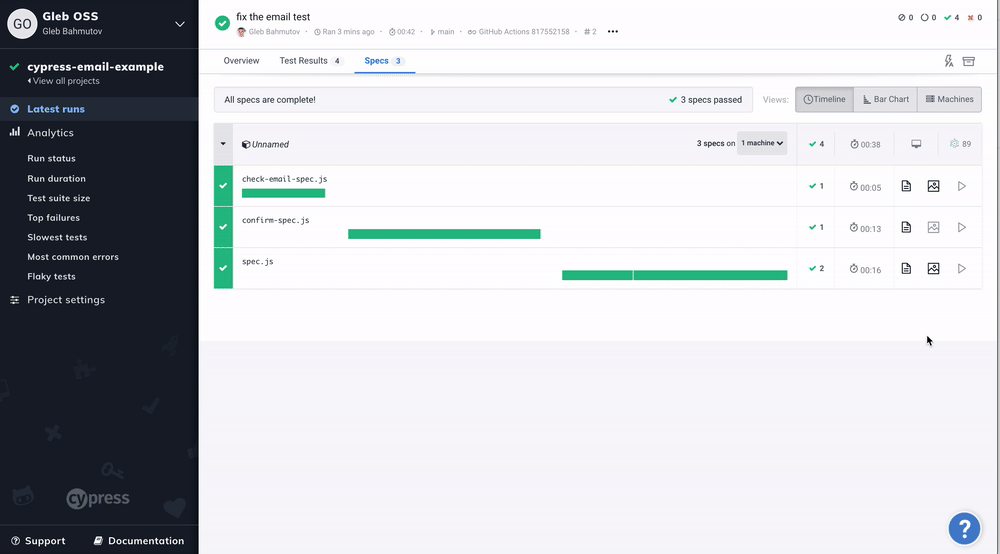
Task: Click confirm-spec.js timeline bar
Action: 444,234
